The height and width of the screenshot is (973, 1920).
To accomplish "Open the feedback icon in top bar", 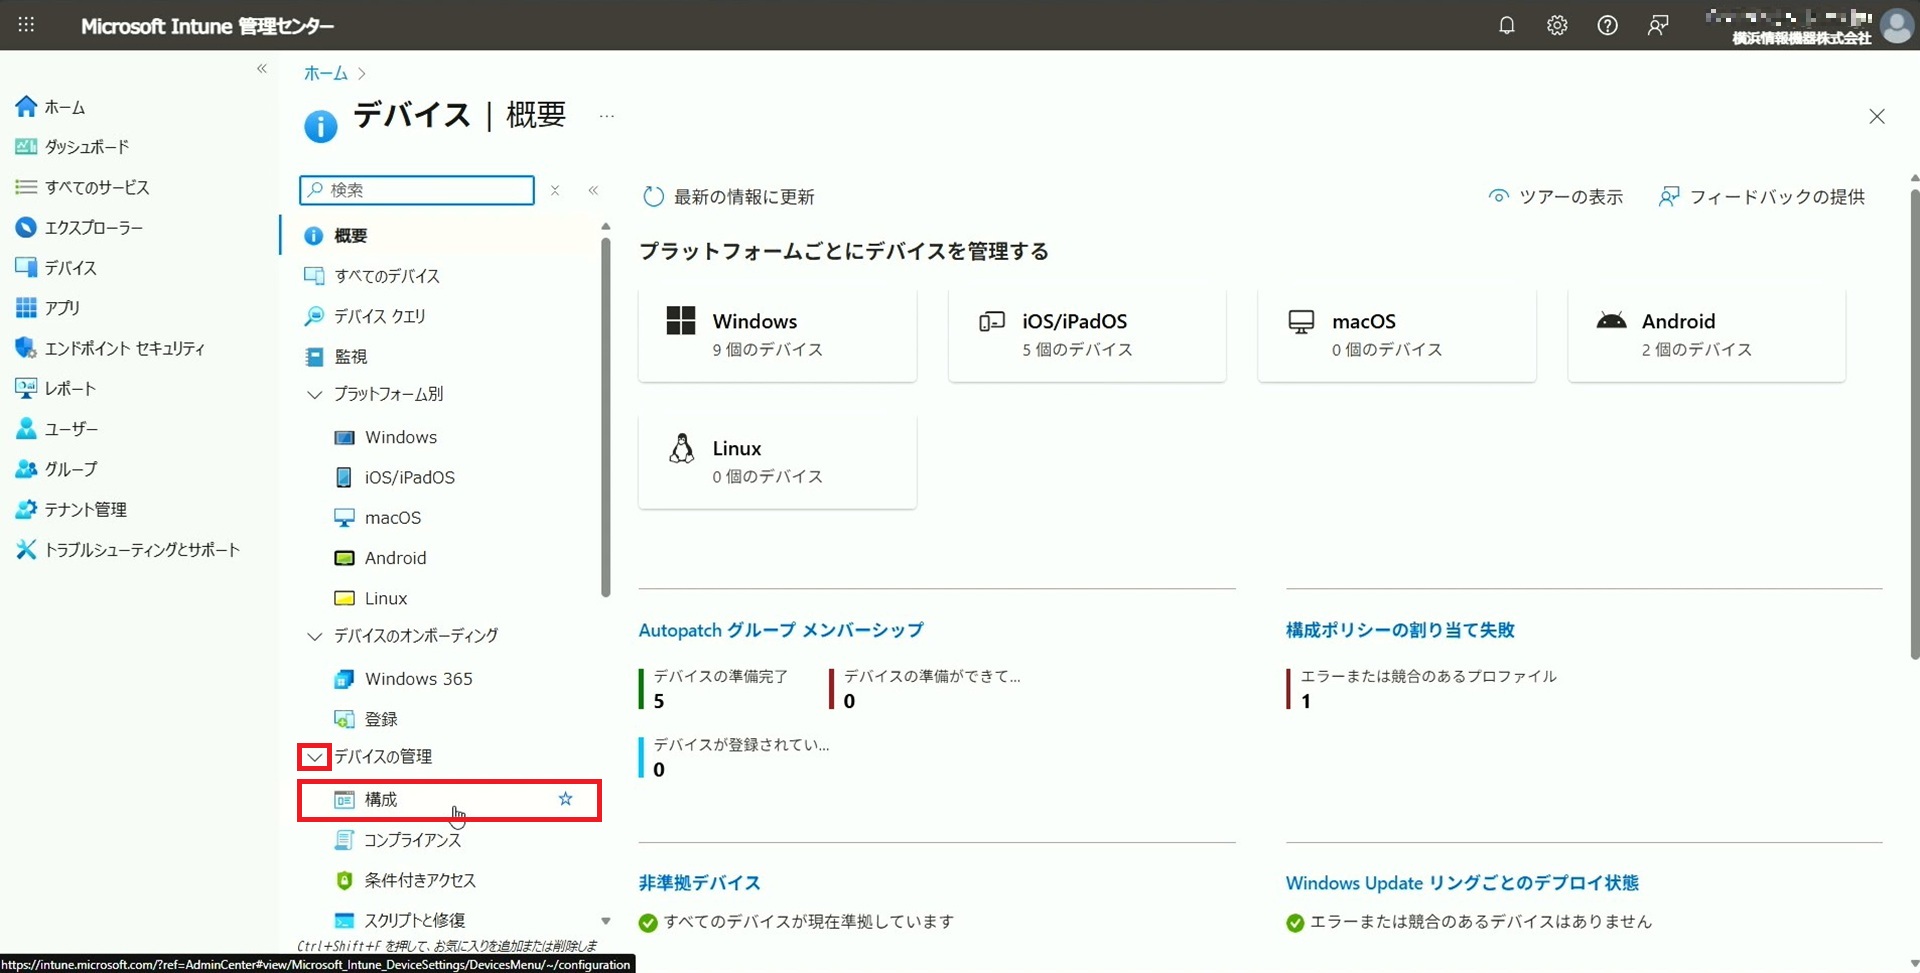I will pos(1657,26).
